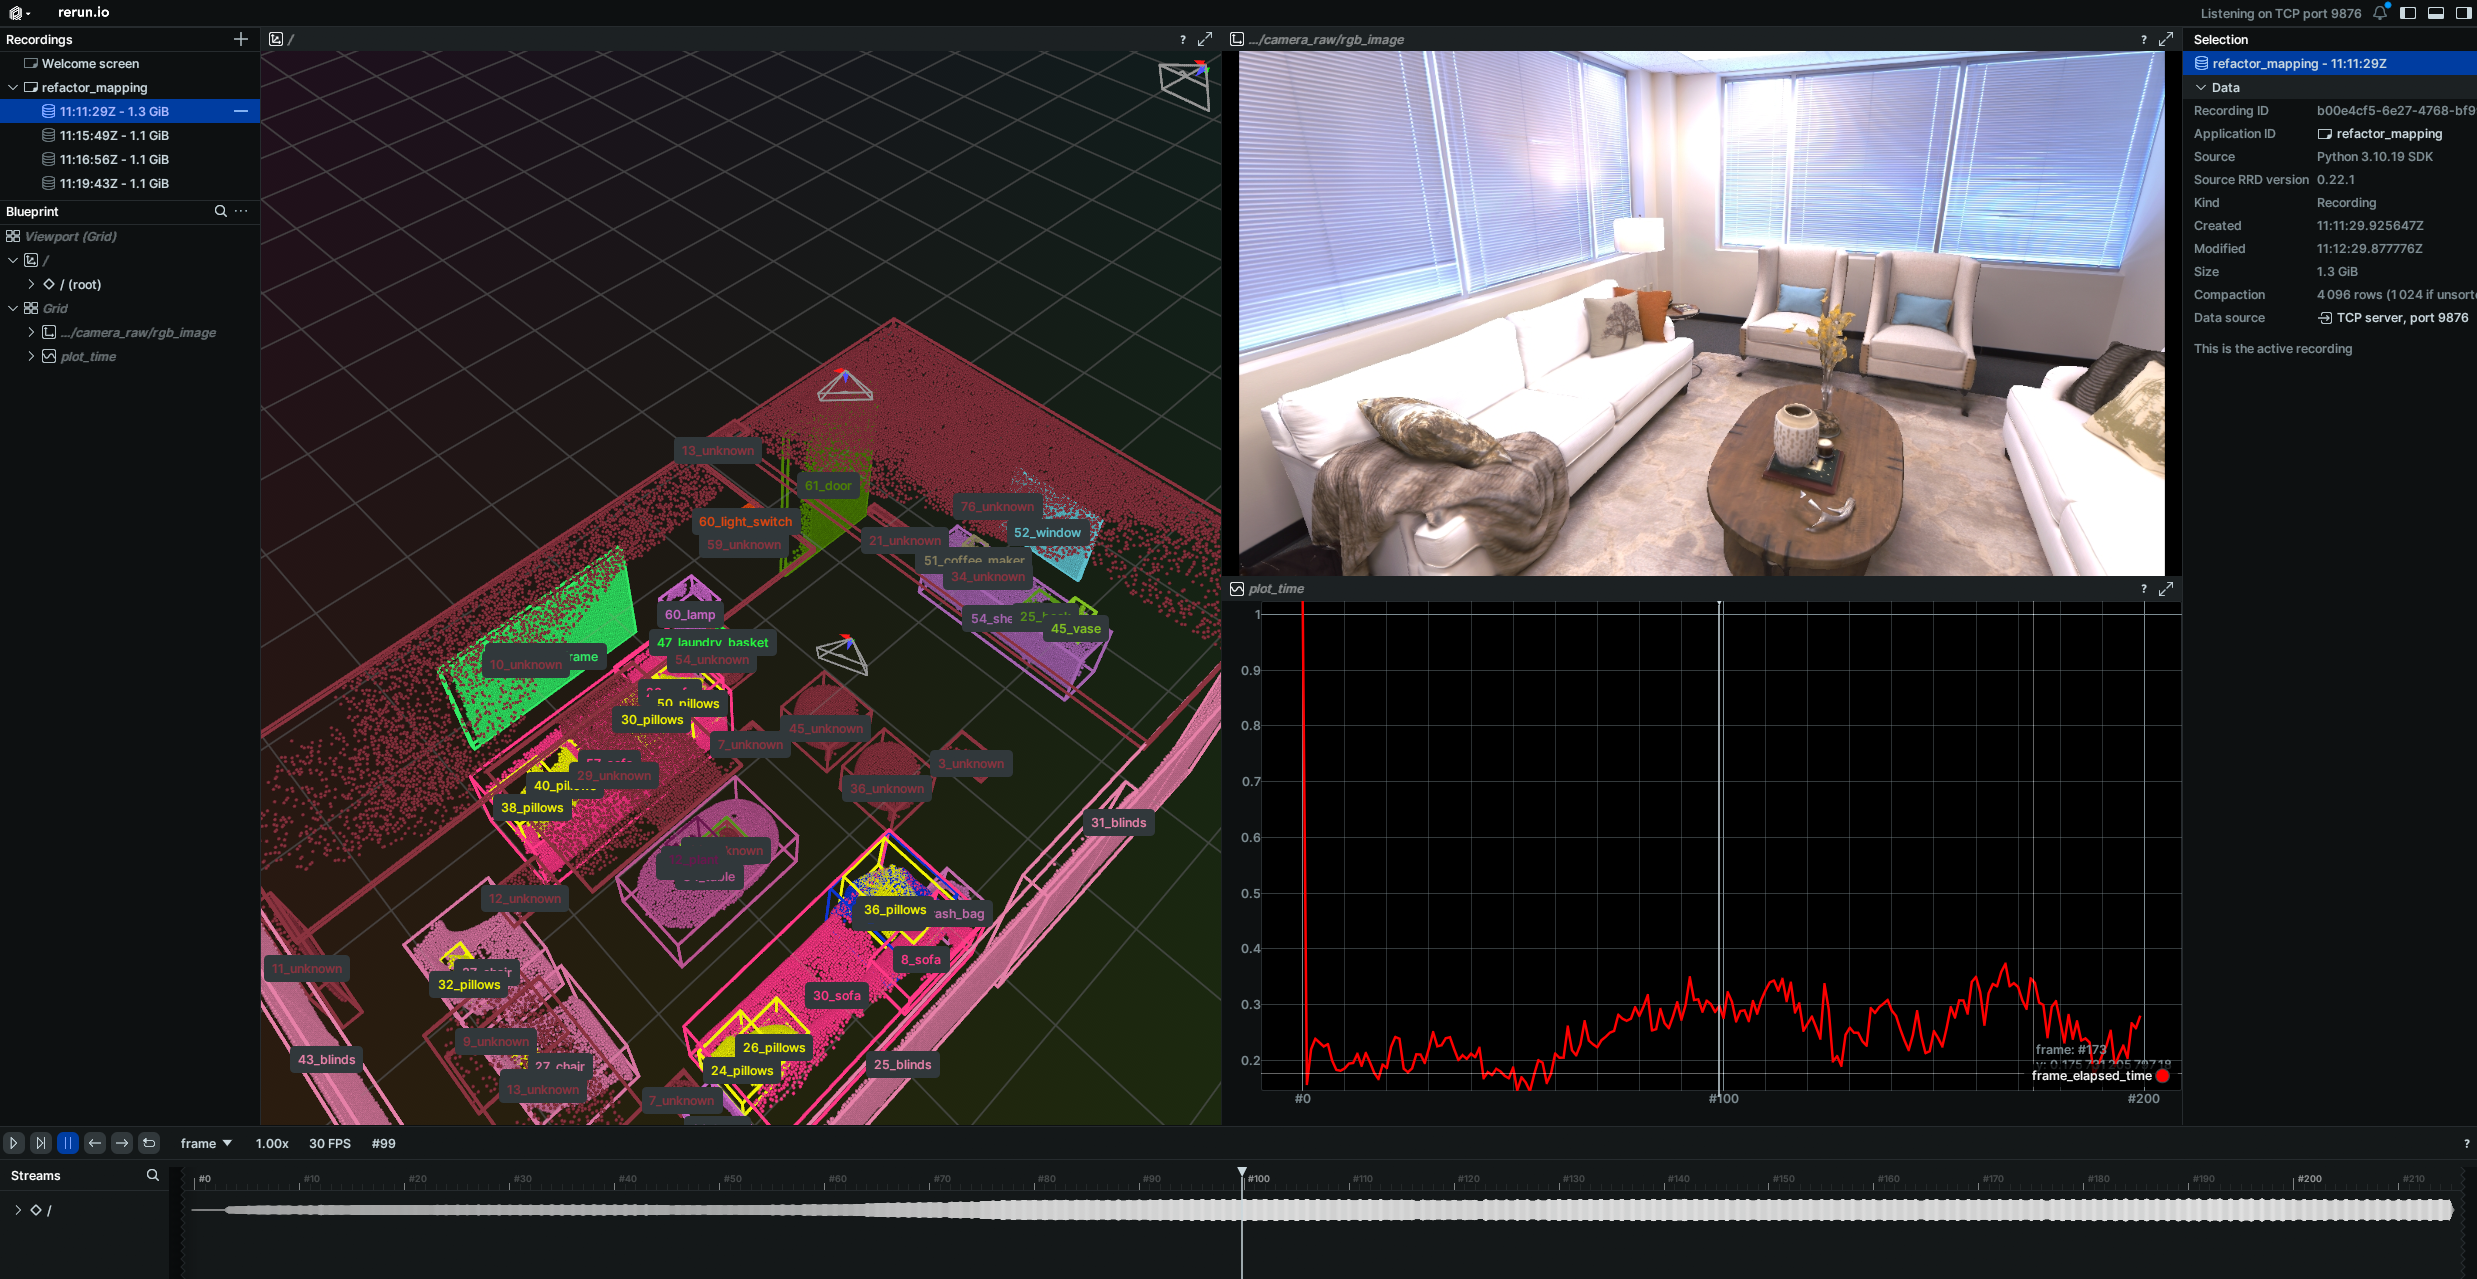Image resolution: width=2477 pixels, height=1279 pixels.
Task: Open blueprint more options menu
Action: tap(241, 211)
